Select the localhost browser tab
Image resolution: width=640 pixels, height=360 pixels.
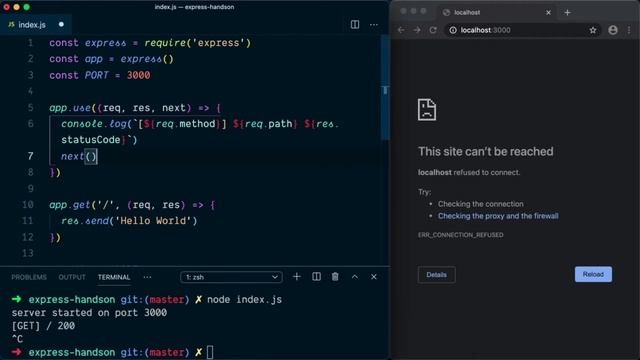pos(497,13)
